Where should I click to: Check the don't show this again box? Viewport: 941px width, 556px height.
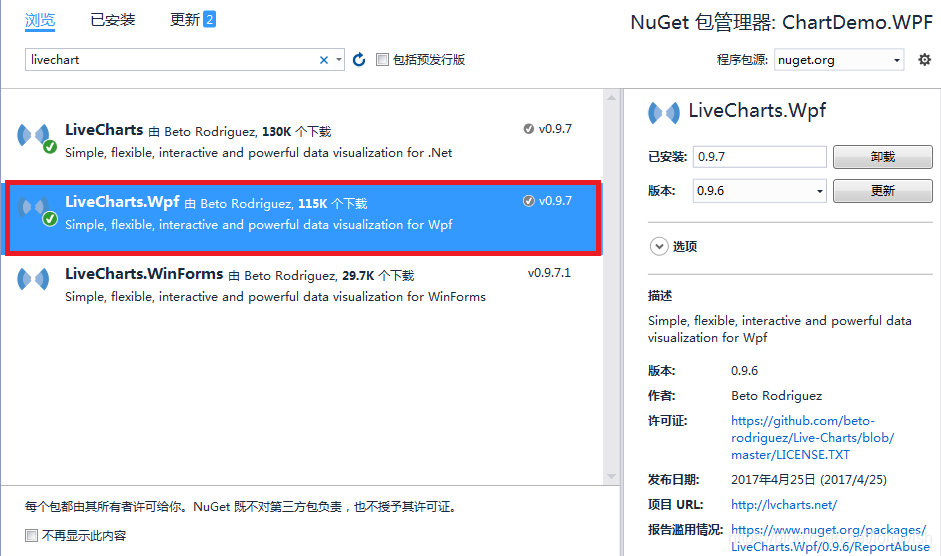tap(31, 535)
